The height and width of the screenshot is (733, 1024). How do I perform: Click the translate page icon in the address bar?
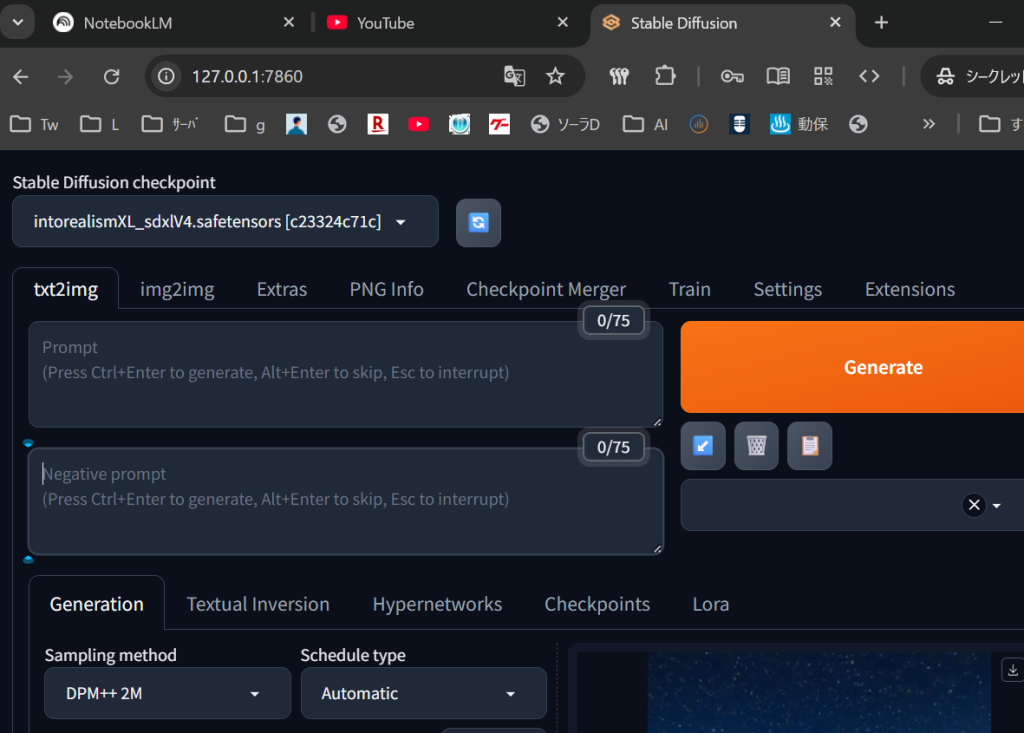point(514,76)
